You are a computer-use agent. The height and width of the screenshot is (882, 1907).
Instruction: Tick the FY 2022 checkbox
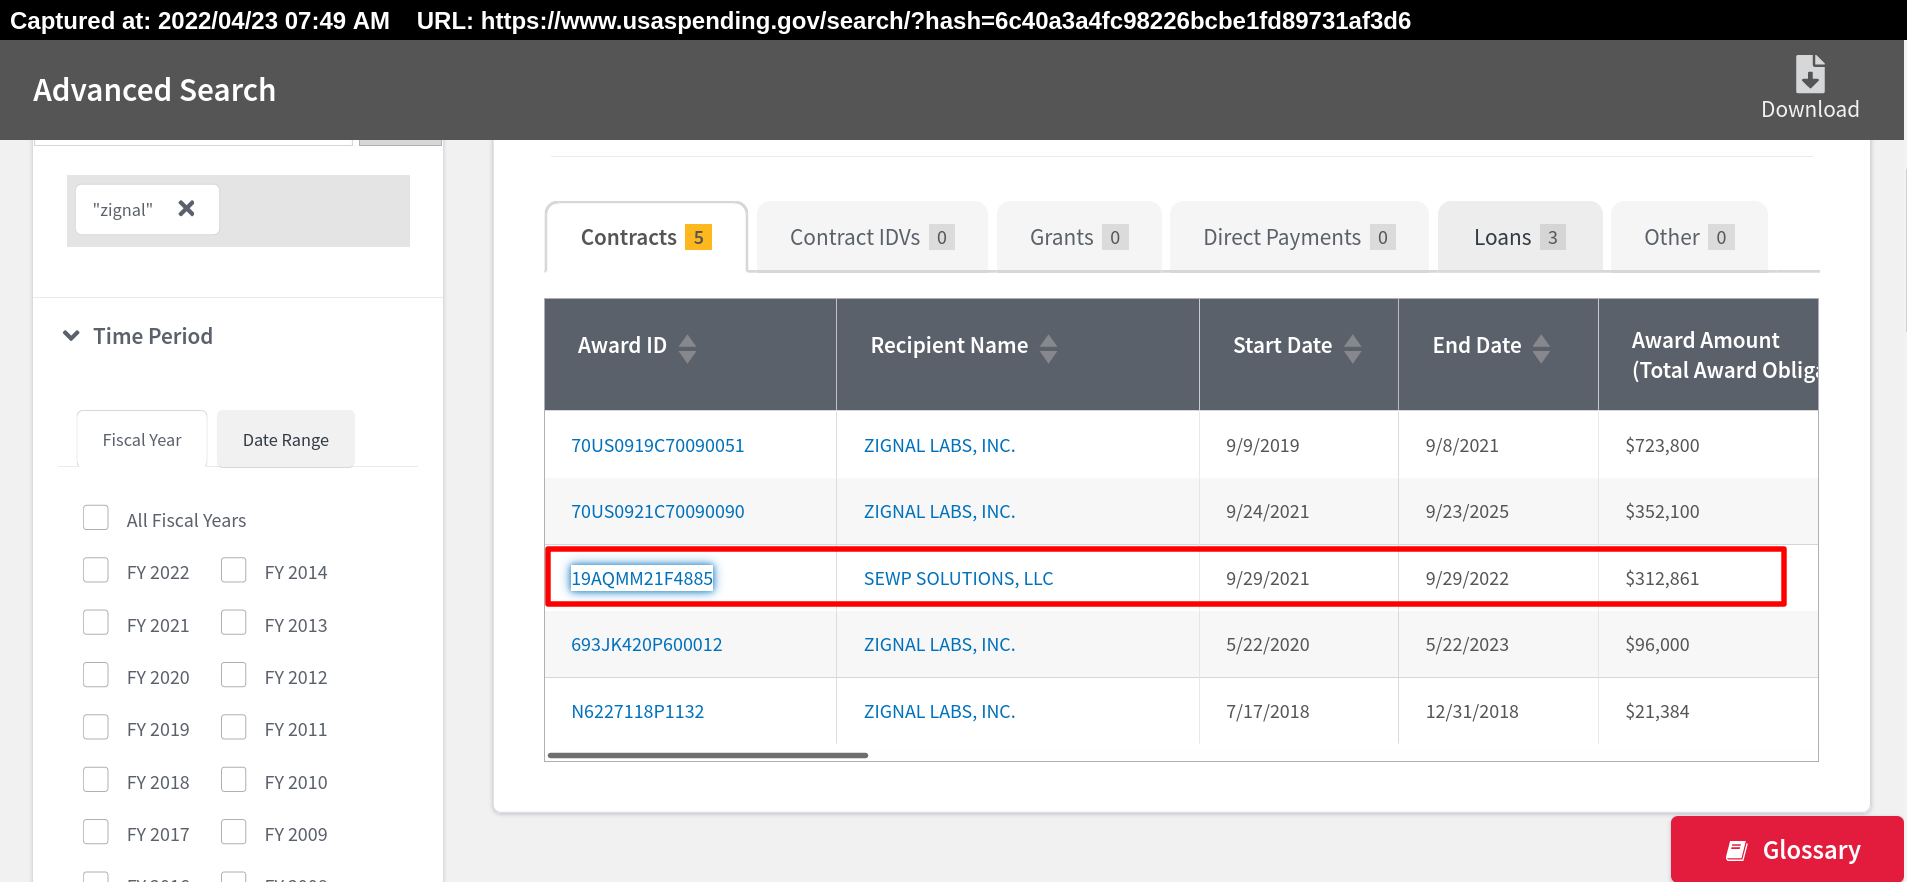(96, 570)
